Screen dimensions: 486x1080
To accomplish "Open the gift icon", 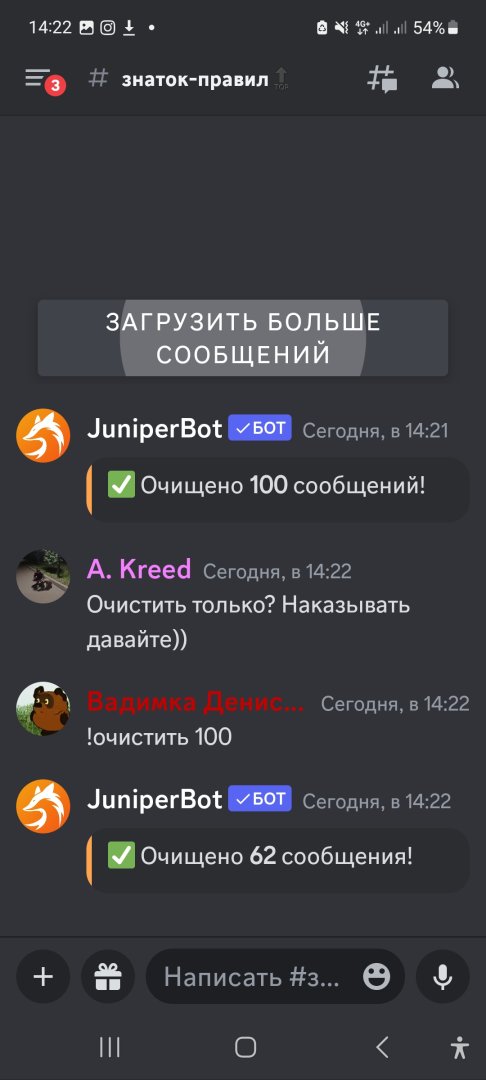I will [x=107, y=977].
